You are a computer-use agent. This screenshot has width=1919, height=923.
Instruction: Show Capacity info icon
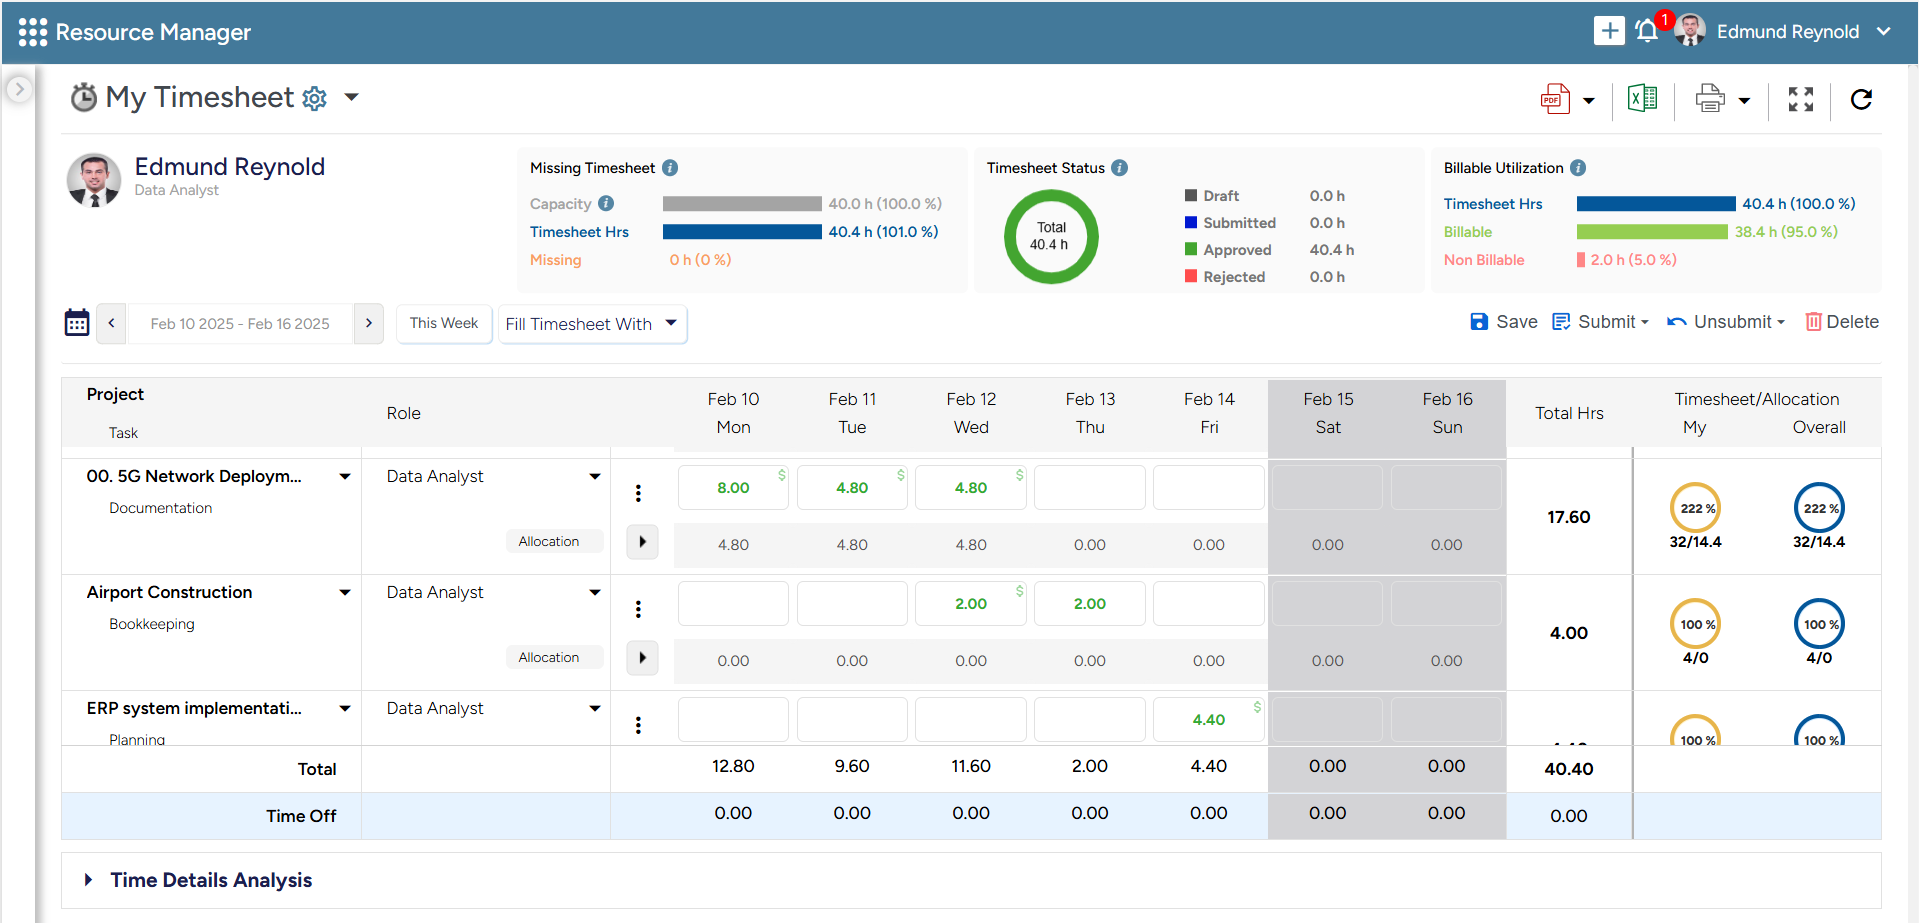[x=606, y=203]
